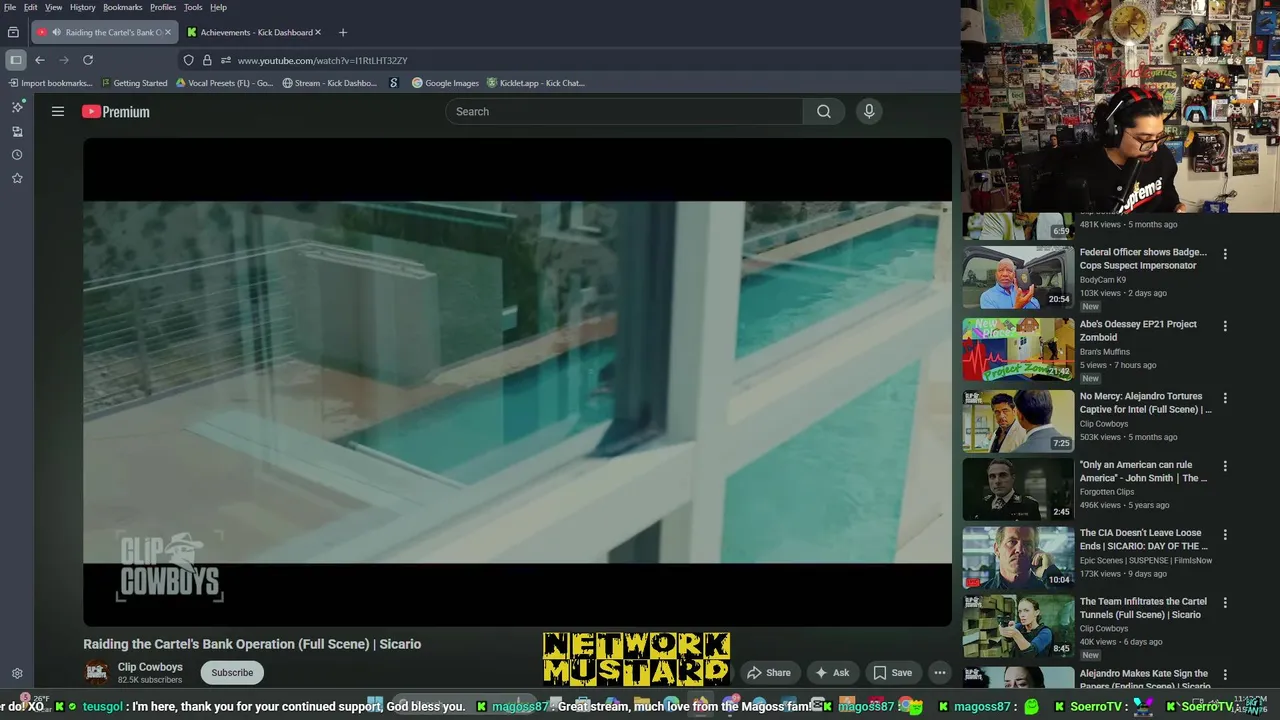
Task: Open a new tab with plus button
Action: pyautogui.click(x=343, y=32)
